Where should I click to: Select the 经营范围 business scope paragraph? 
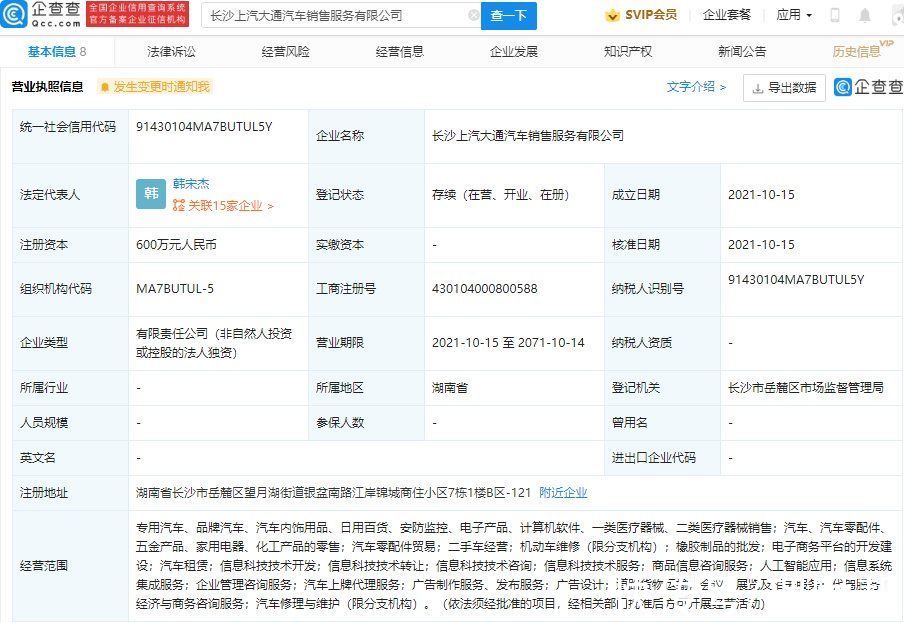[x=514, y=566]
